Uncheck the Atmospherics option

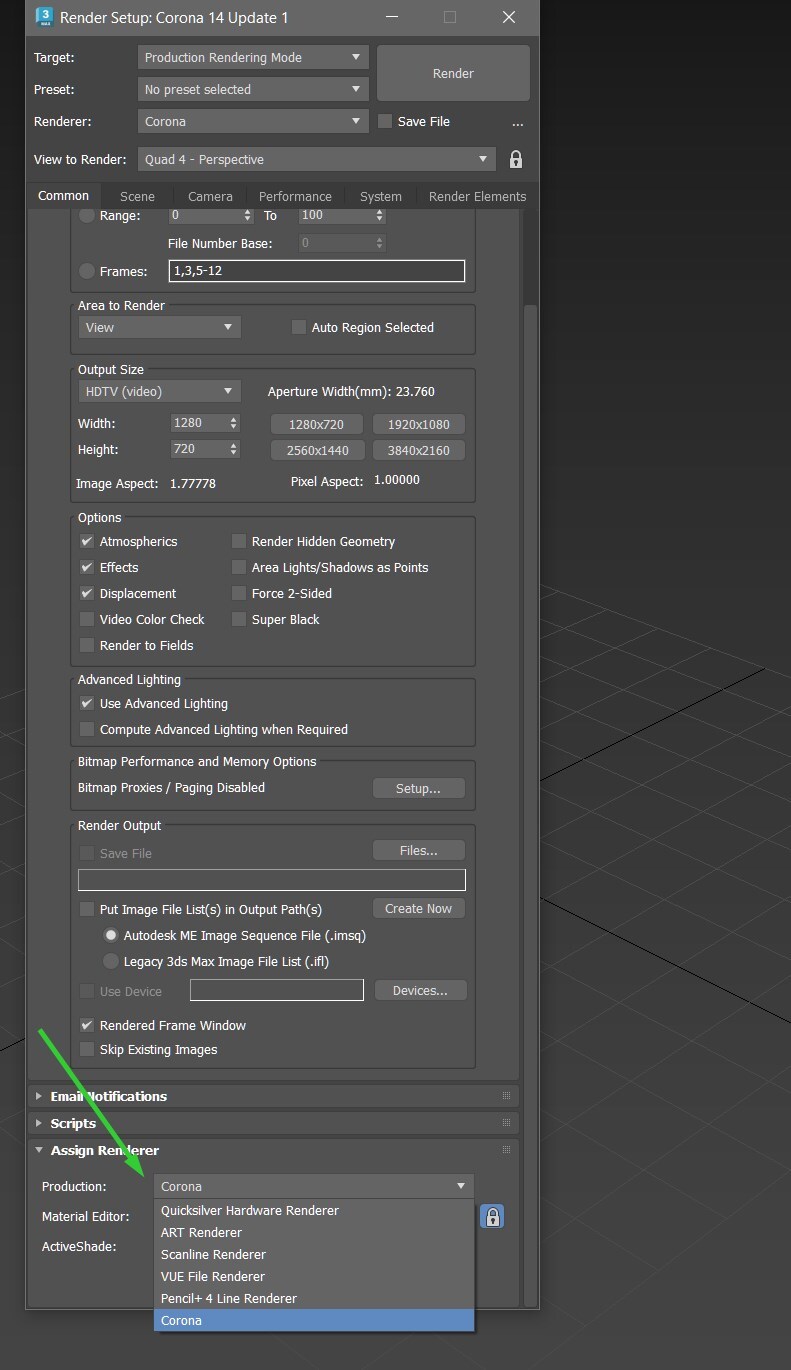pos(87,541)
